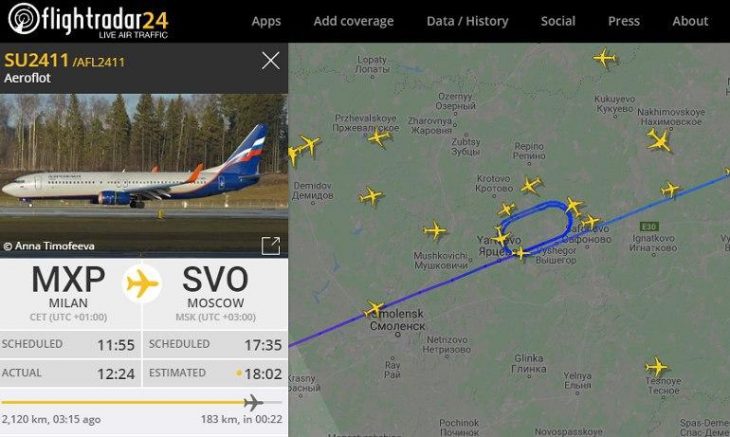Open the Add coverage menu item

click(353, 21)
